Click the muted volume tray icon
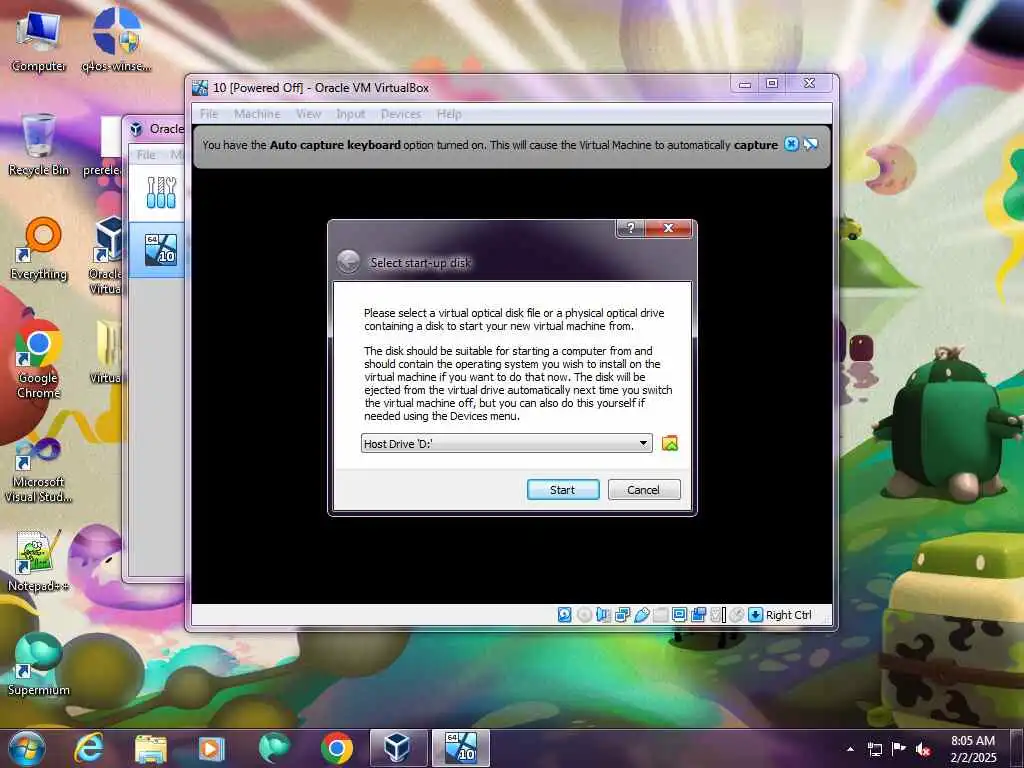Screen dimensions: 1024x768 (x=923, y=749)
